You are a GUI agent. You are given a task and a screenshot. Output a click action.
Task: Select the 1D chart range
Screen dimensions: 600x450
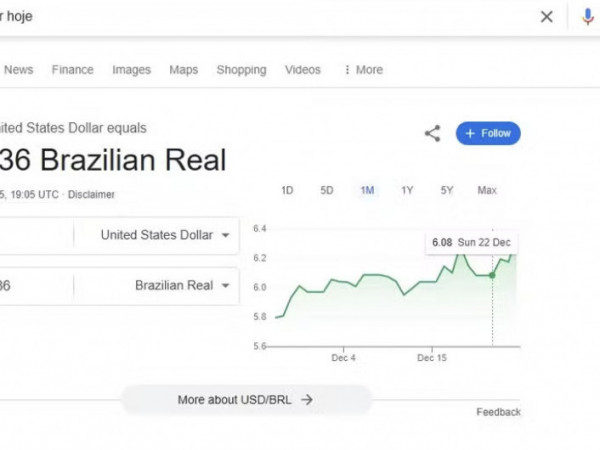(287, 190)
